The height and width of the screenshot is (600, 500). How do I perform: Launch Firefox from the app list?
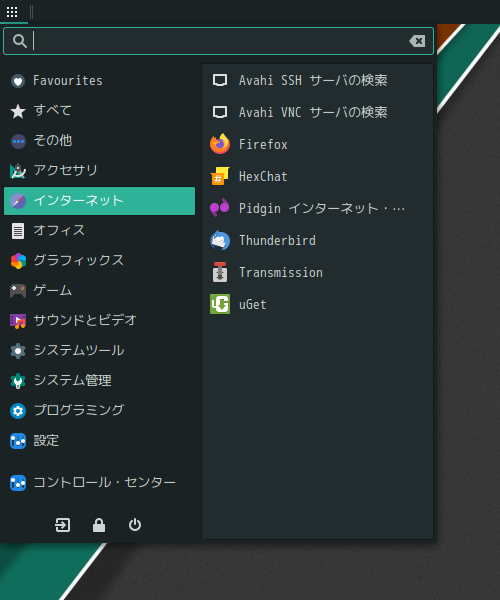pyautogui.click(x=318, y=145)
